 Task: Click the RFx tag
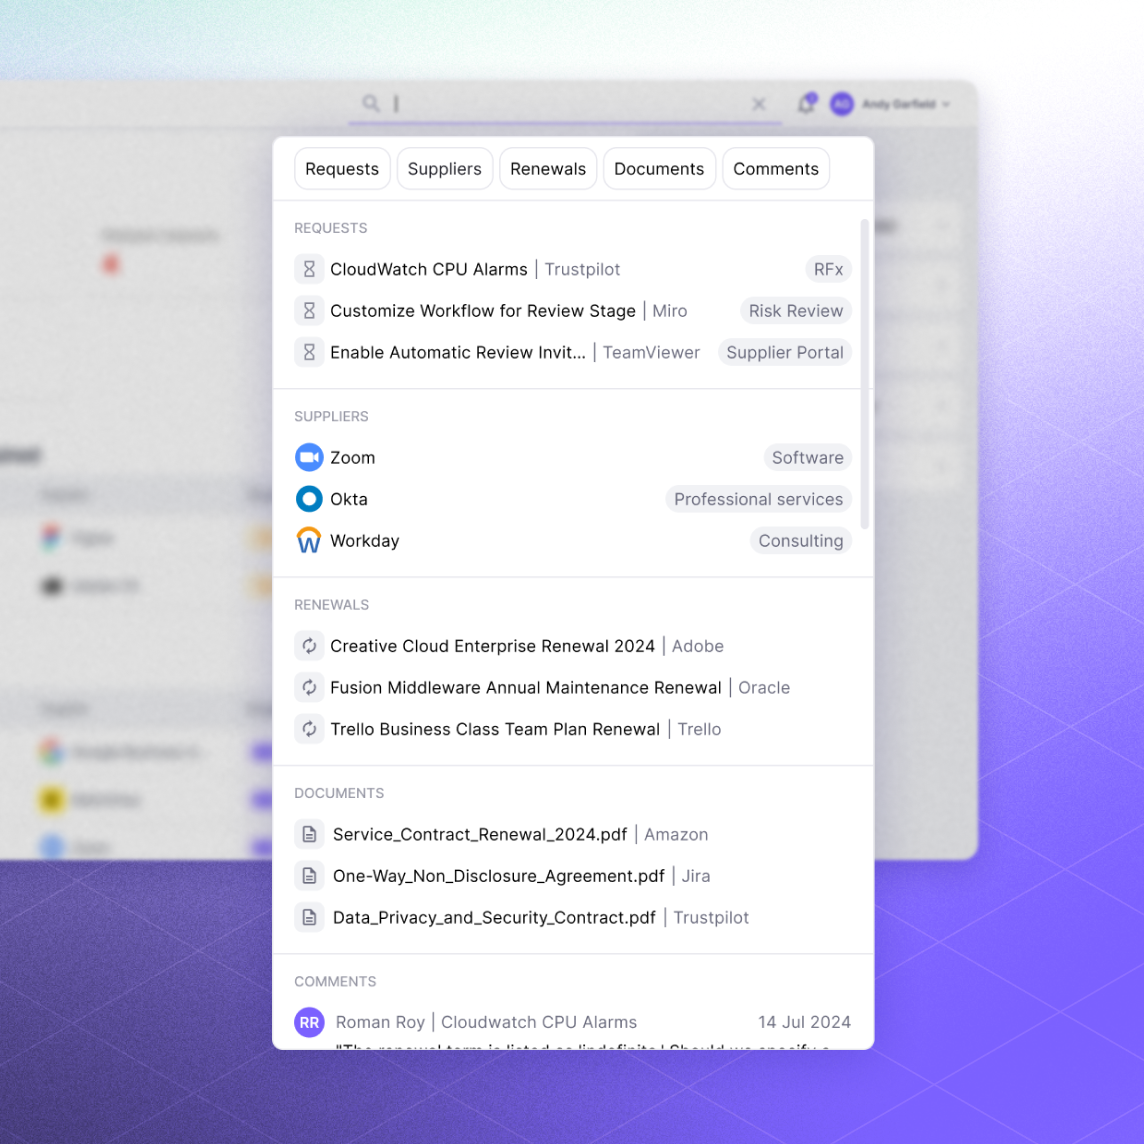pyautogui.click(x=828, y=269)
